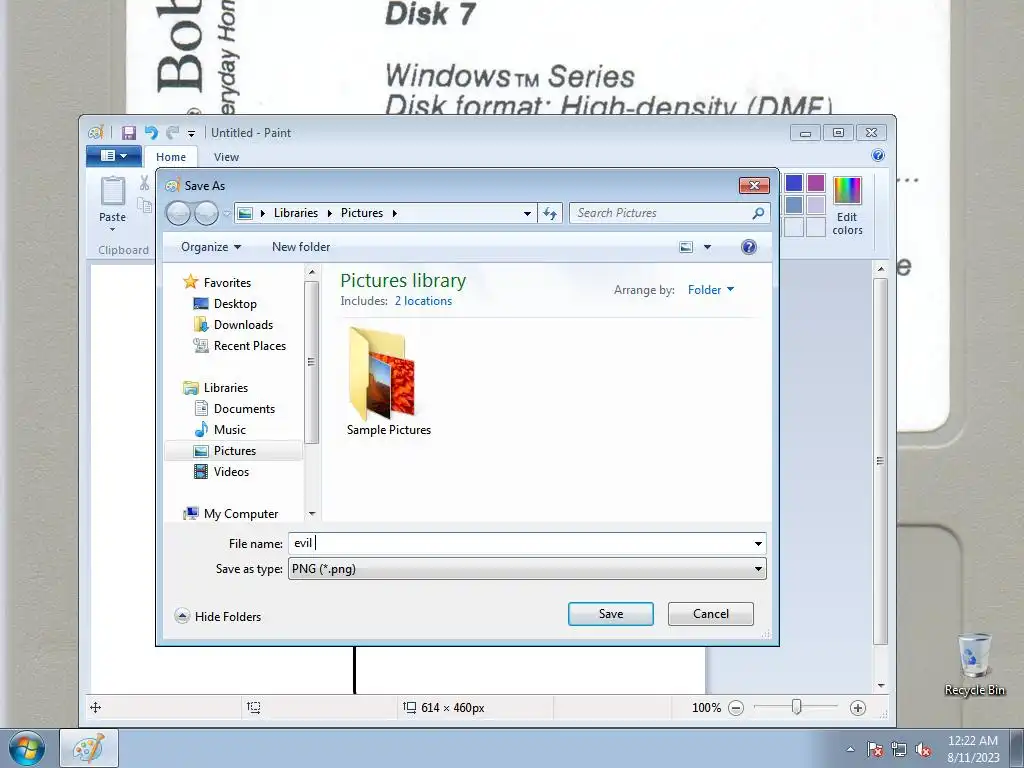Click the Back navigation button in Save As
Image resolution: width=1024 pixels, height=768 pixels.
click(178, 213)
